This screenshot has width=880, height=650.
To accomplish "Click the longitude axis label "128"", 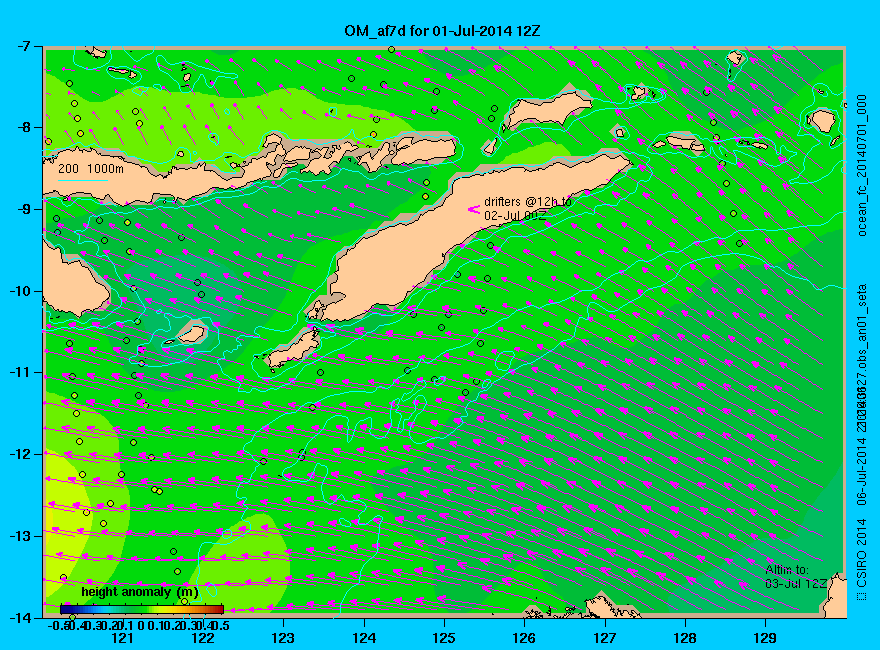I will [x=685, y=638].
